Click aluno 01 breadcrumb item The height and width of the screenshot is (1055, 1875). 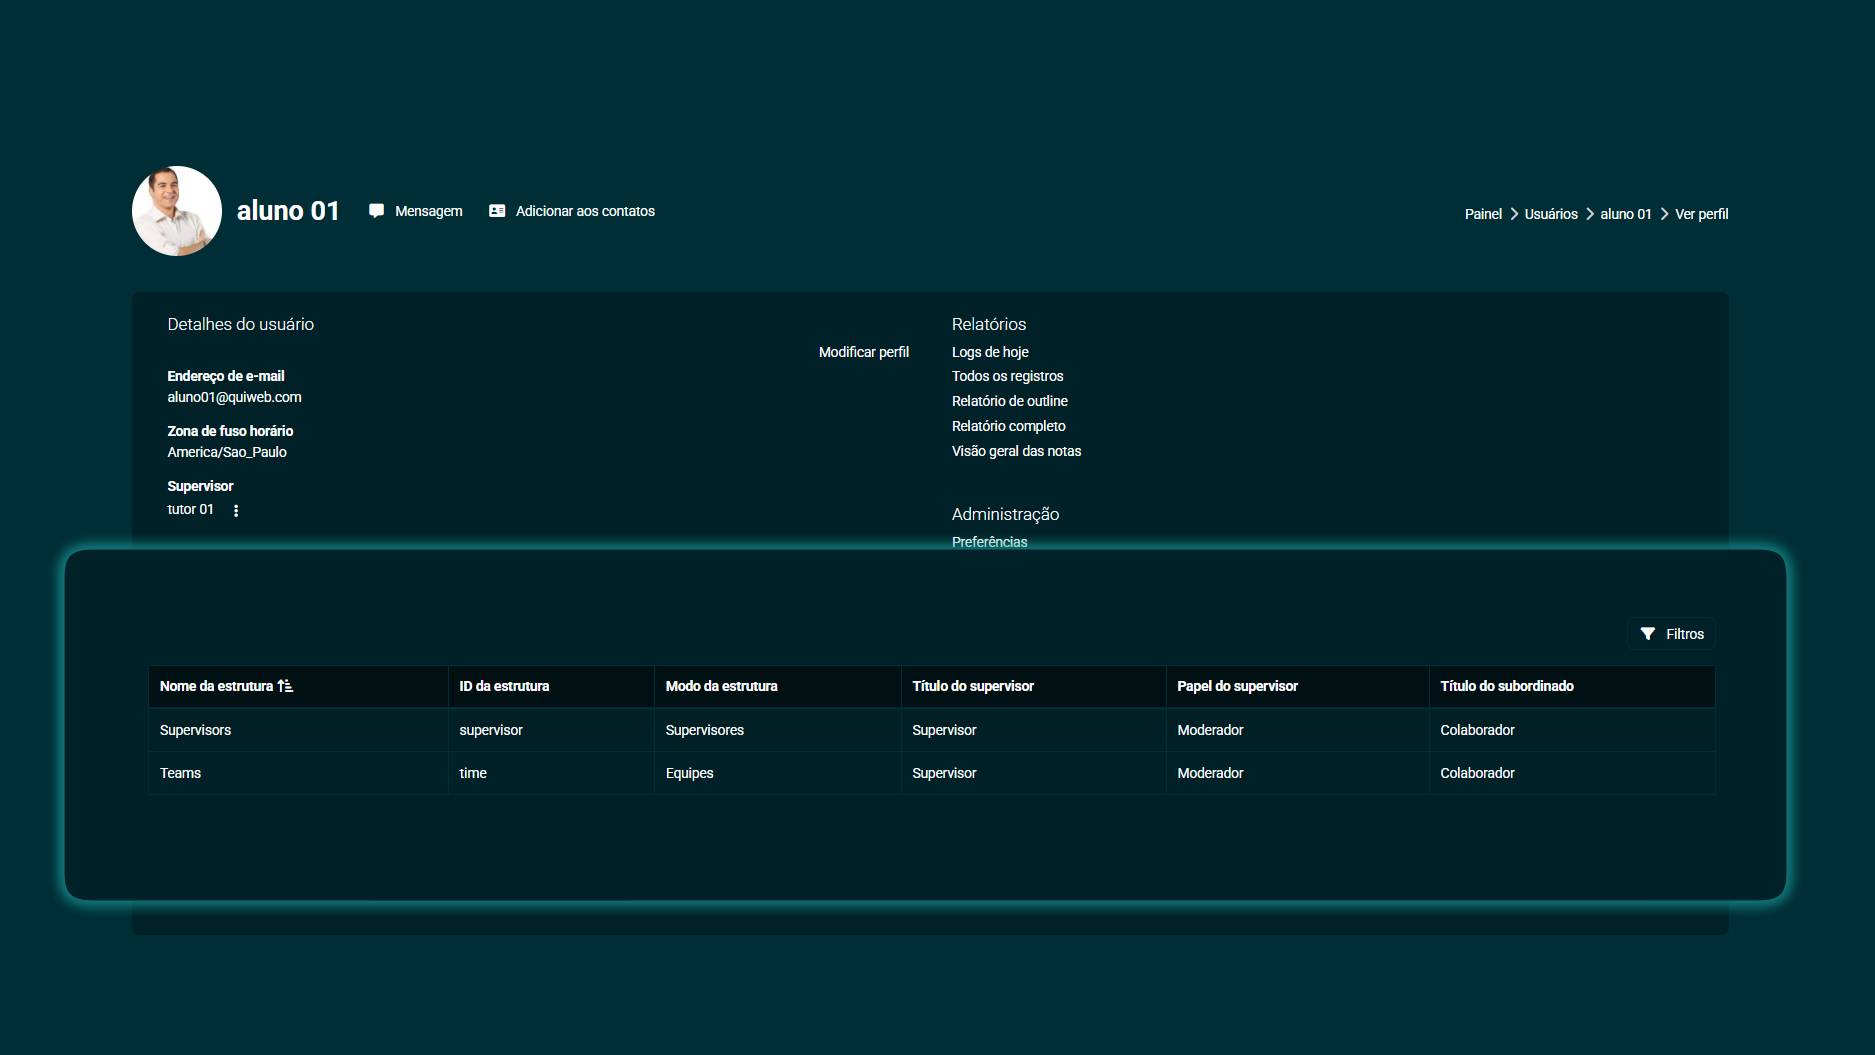1625,214
